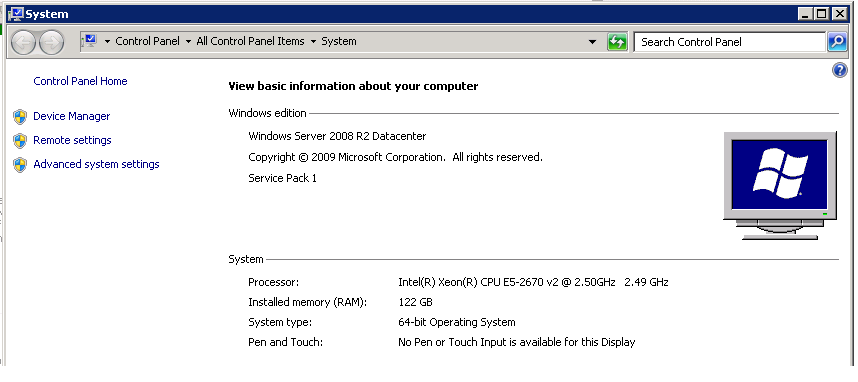Open Device Manager link
Viewport: 858px width, 382px height.
click(72, 116)
